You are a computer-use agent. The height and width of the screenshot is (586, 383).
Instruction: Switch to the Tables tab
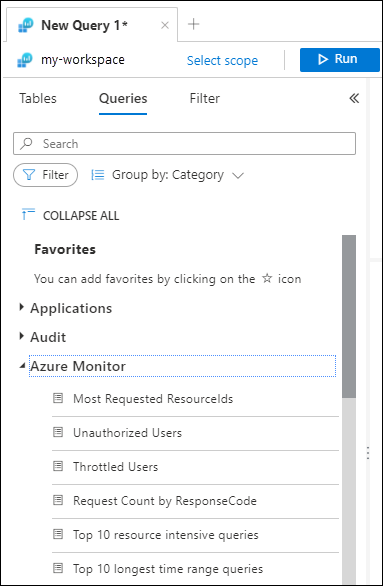tap(38, 98)
